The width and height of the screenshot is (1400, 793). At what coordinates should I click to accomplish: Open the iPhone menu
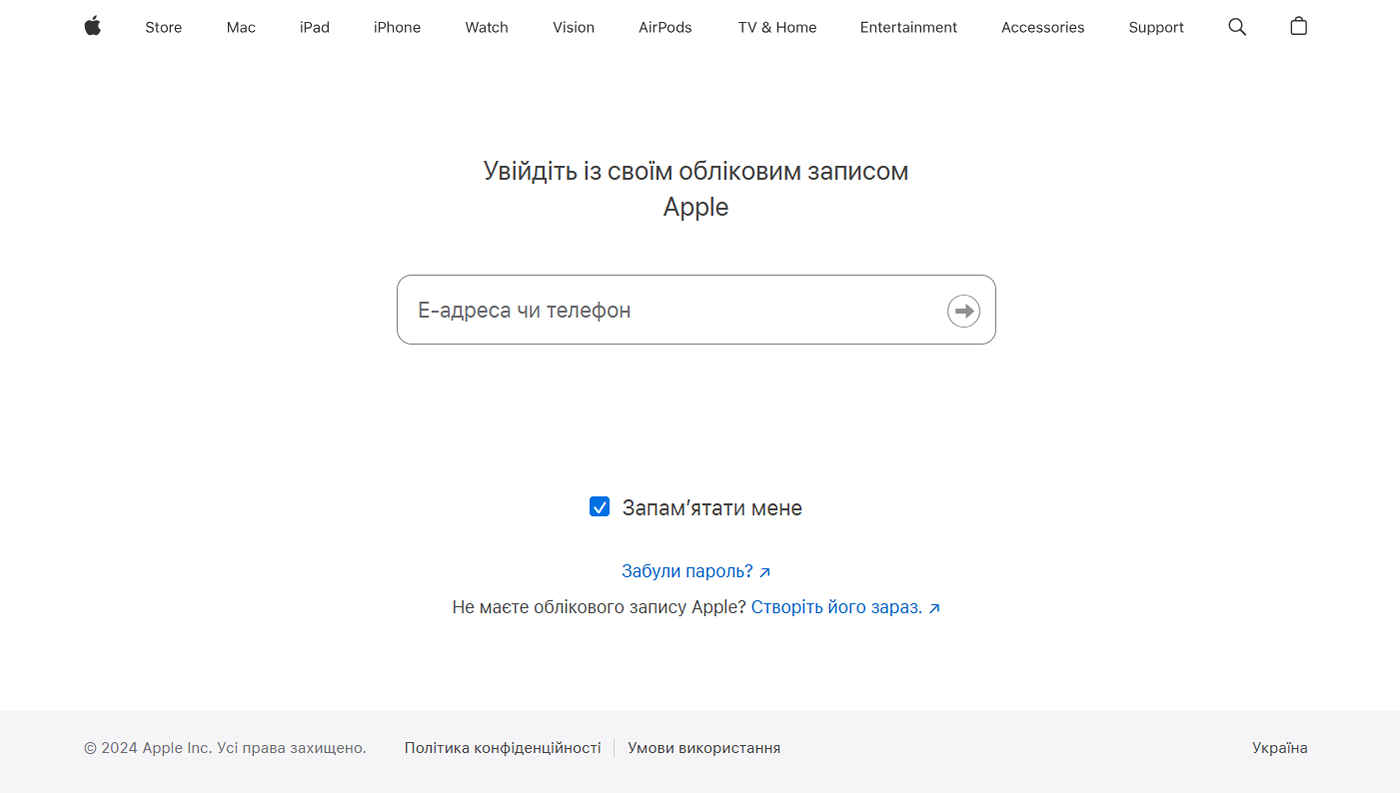pos(397,27)
